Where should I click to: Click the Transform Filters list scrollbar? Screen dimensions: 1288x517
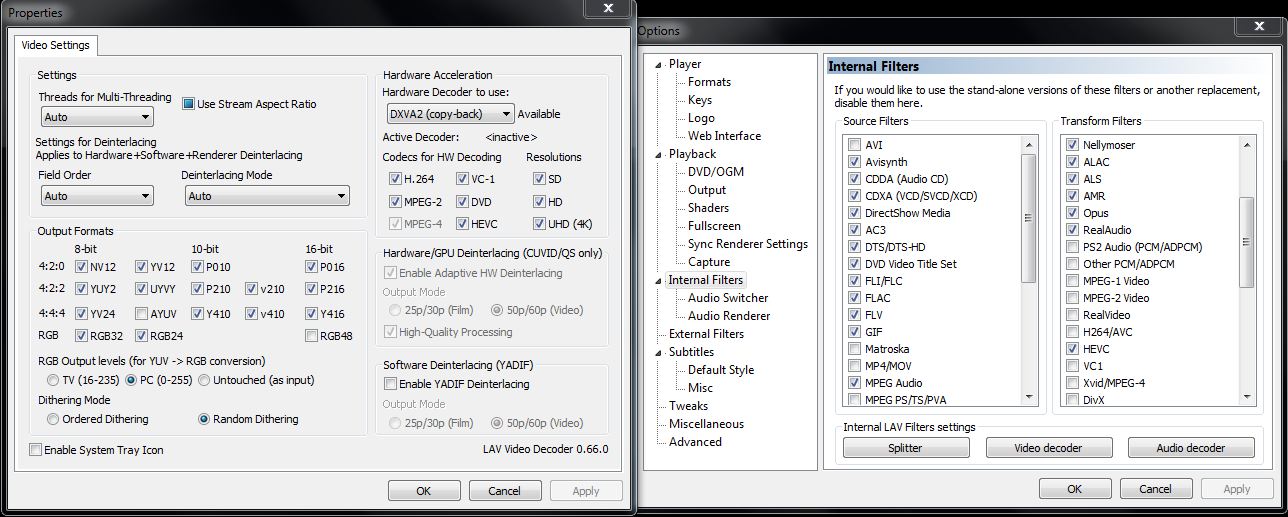click(1246, 270)
